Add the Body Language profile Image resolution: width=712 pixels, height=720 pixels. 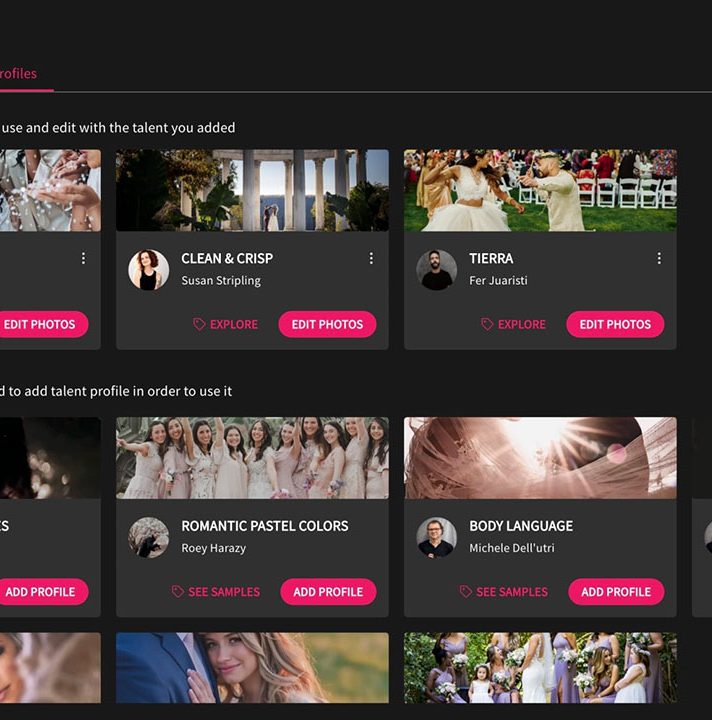(x=616, y=591)
